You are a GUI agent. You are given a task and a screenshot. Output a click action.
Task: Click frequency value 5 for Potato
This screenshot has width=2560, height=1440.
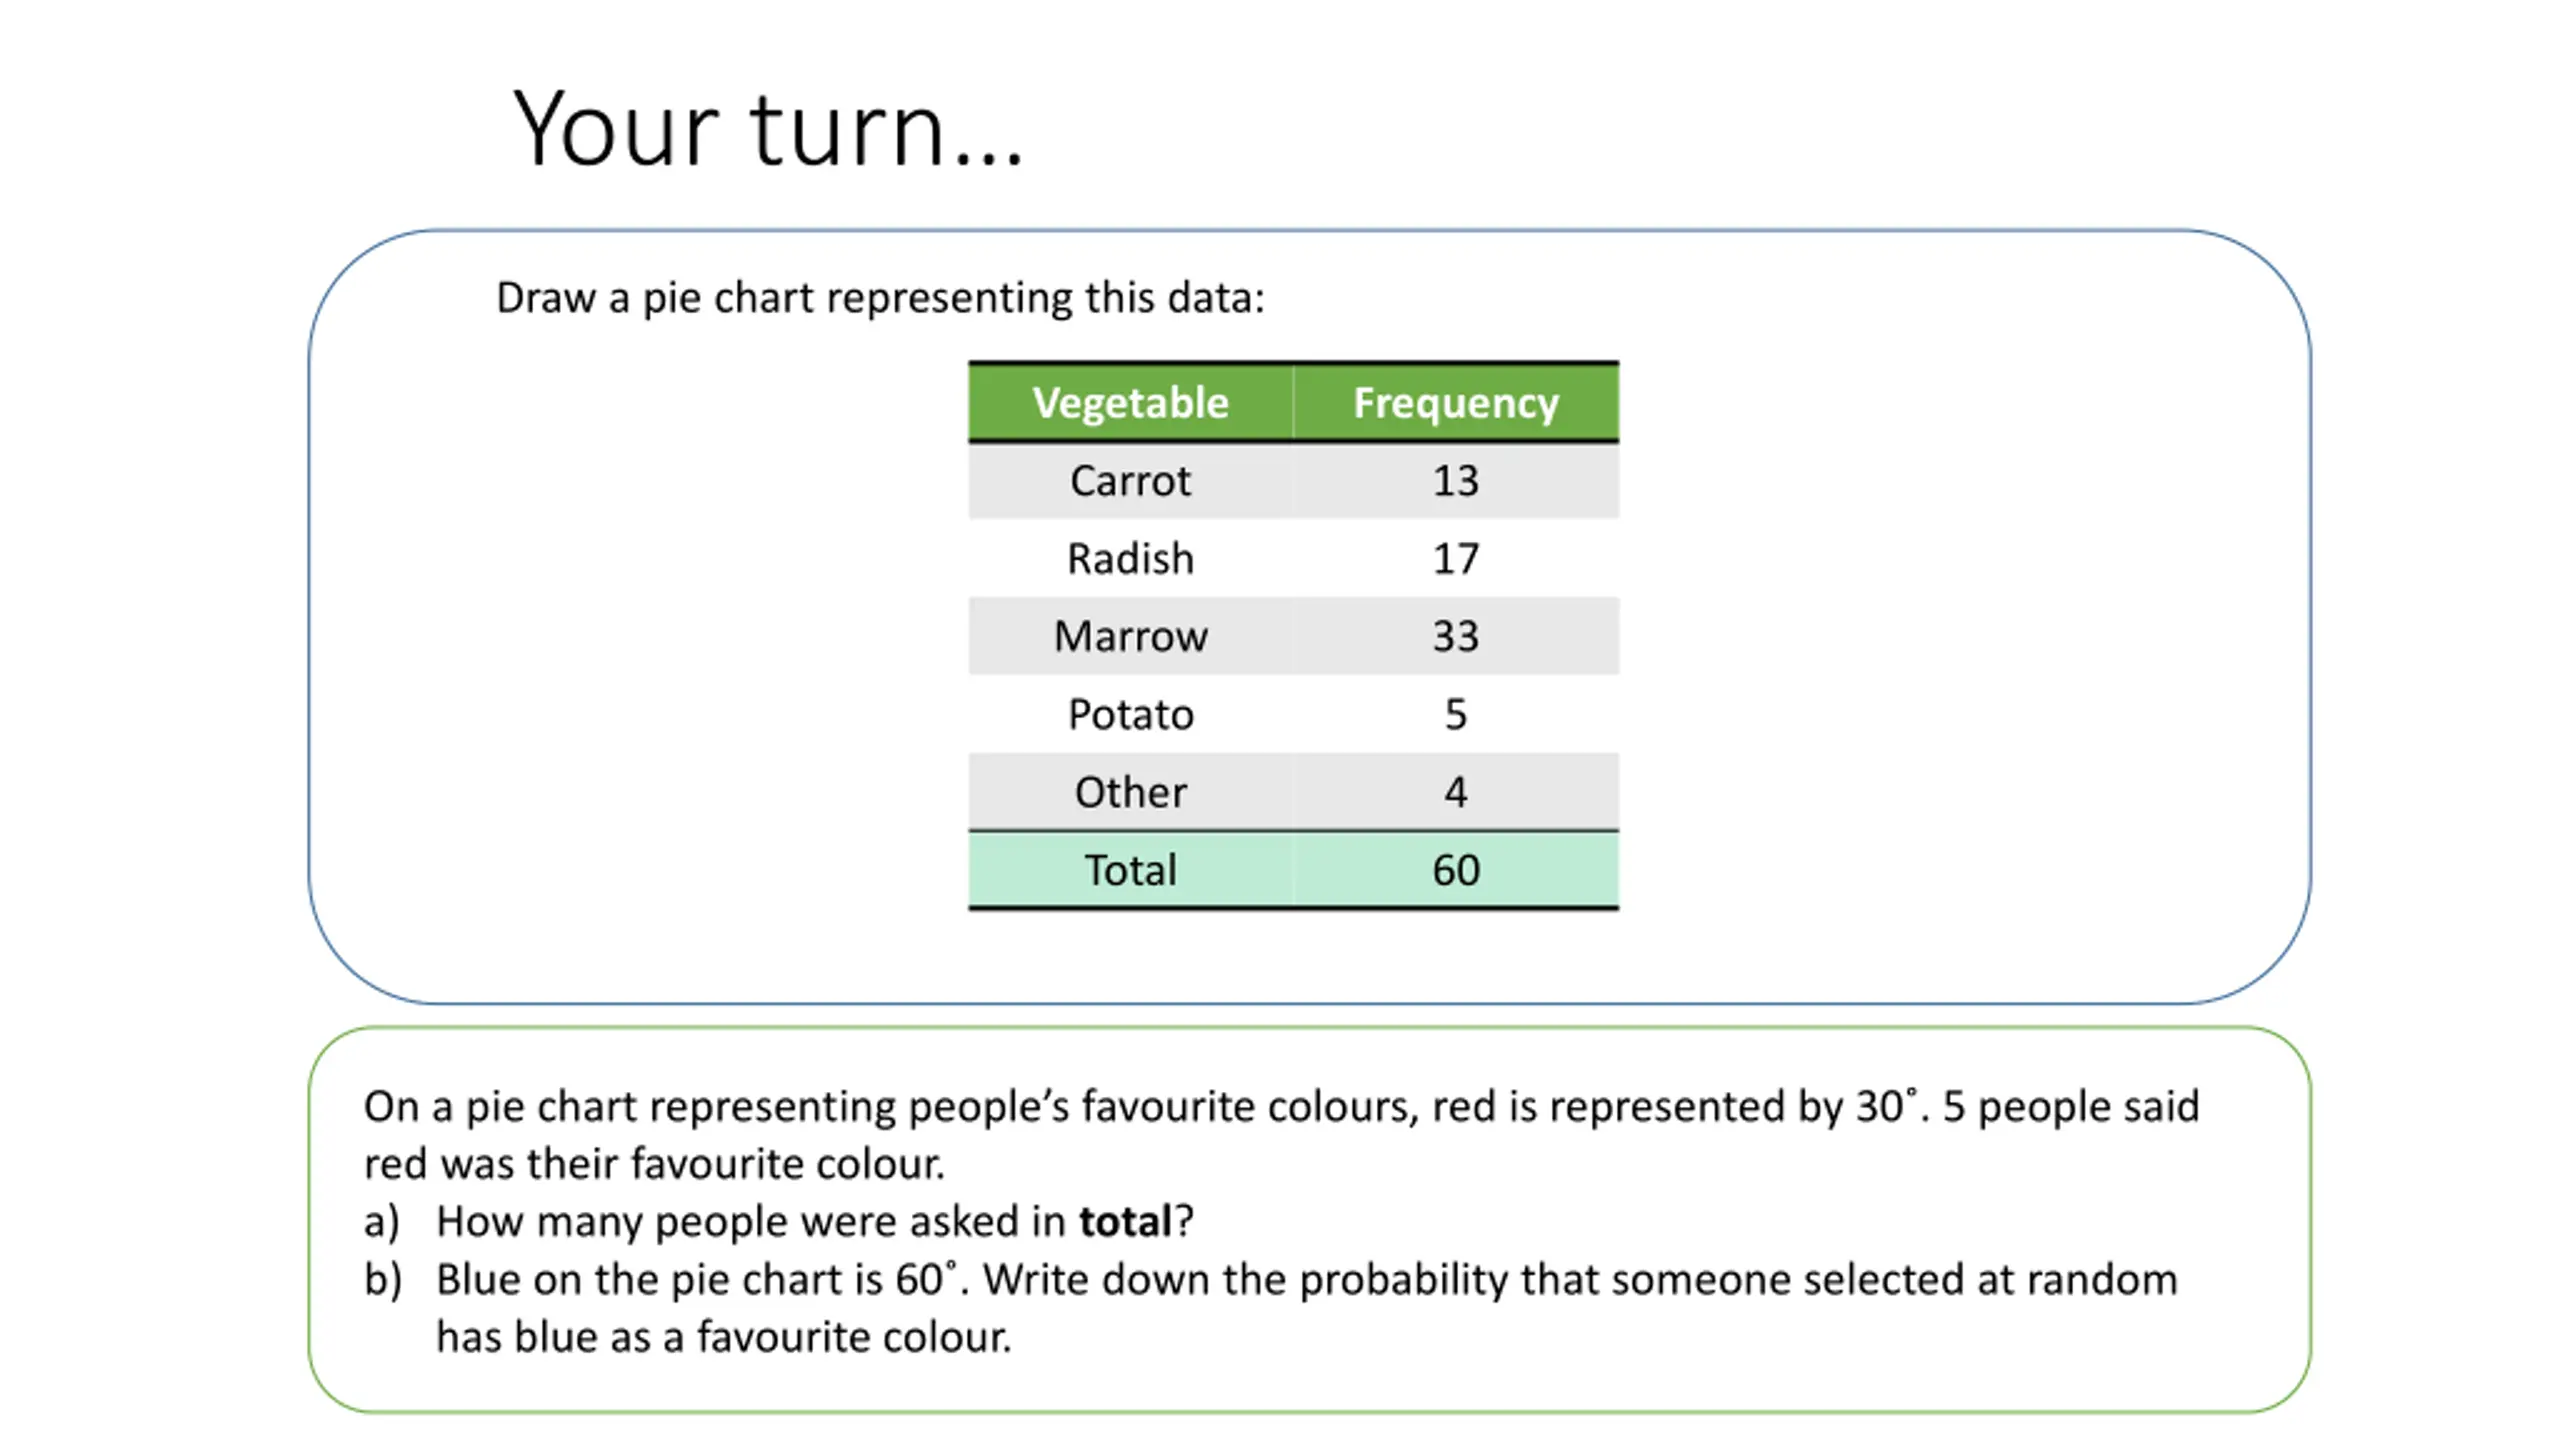(x=1456, y=714)
